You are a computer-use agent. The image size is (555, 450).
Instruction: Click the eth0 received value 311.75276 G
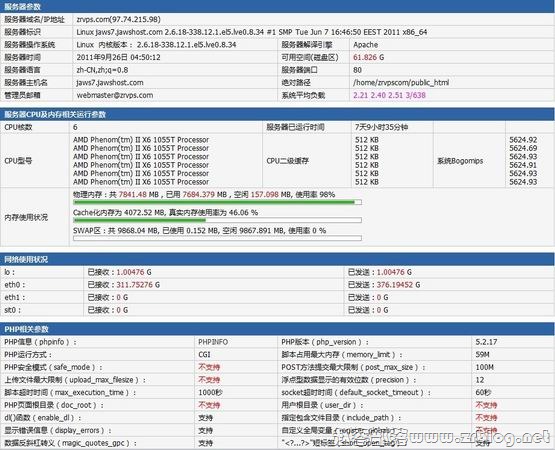coord(138,285)
